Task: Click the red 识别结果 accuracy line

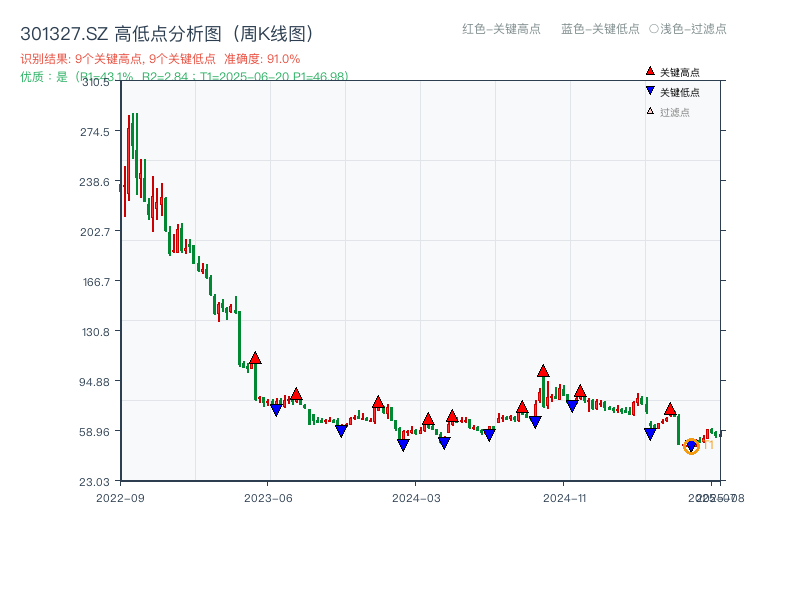Action: (160, 59)
